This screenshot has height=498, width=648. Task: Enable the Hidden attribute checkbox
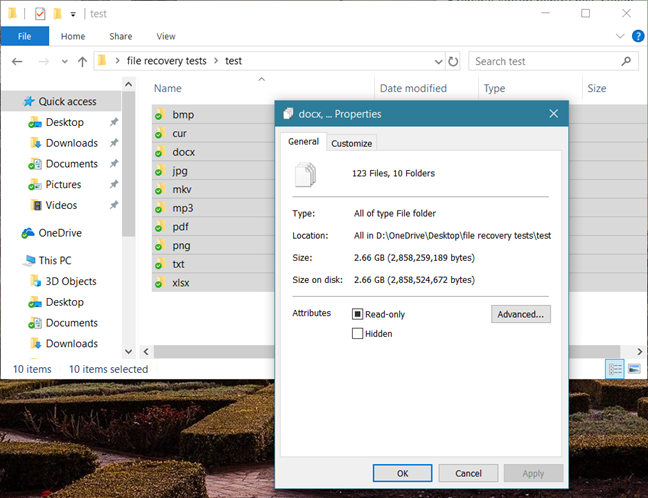357,334
